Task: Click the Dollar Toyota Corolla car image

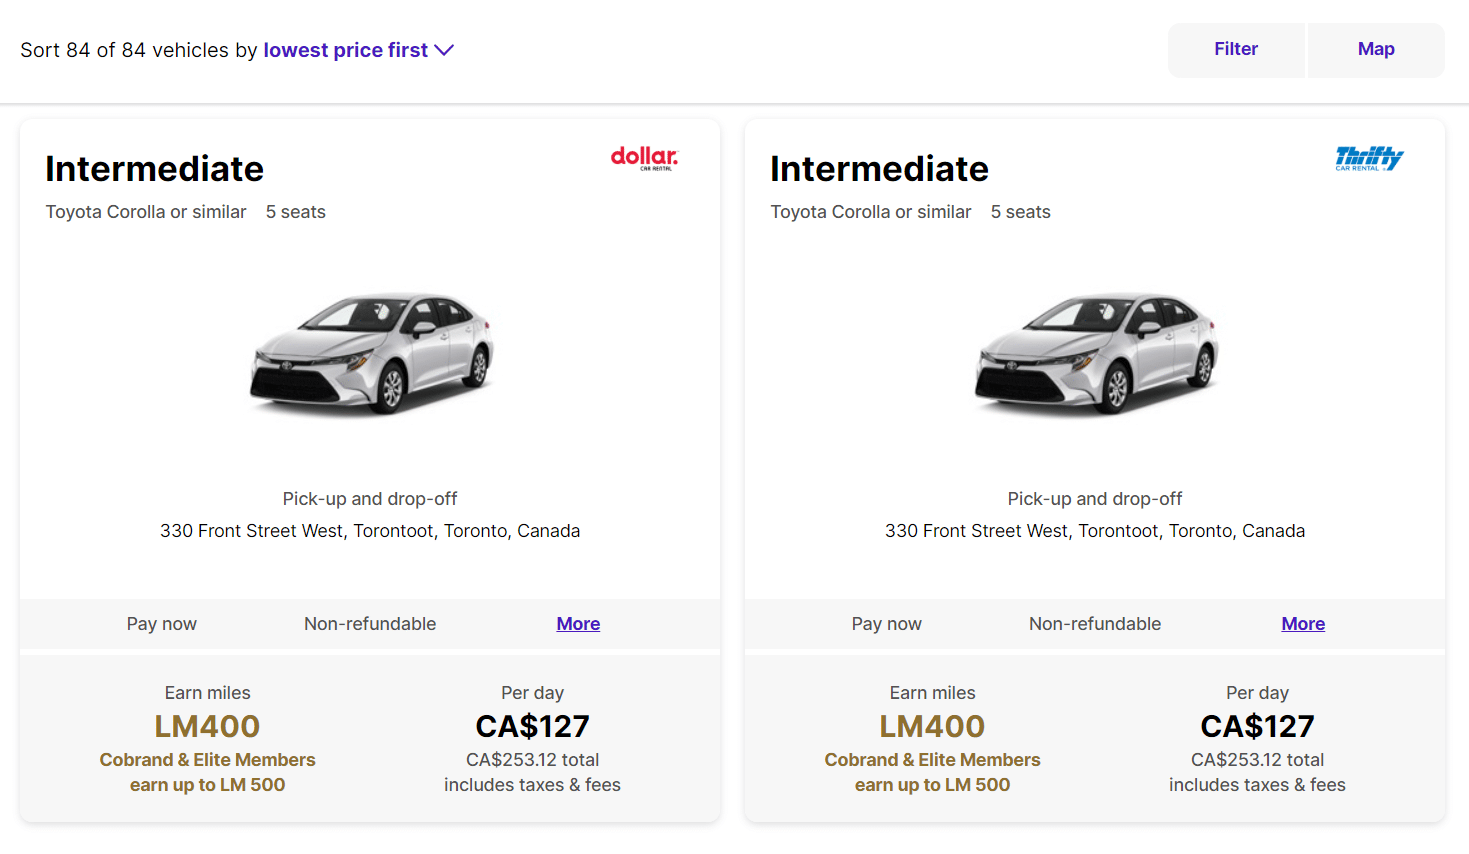Action: pos(371,352)
